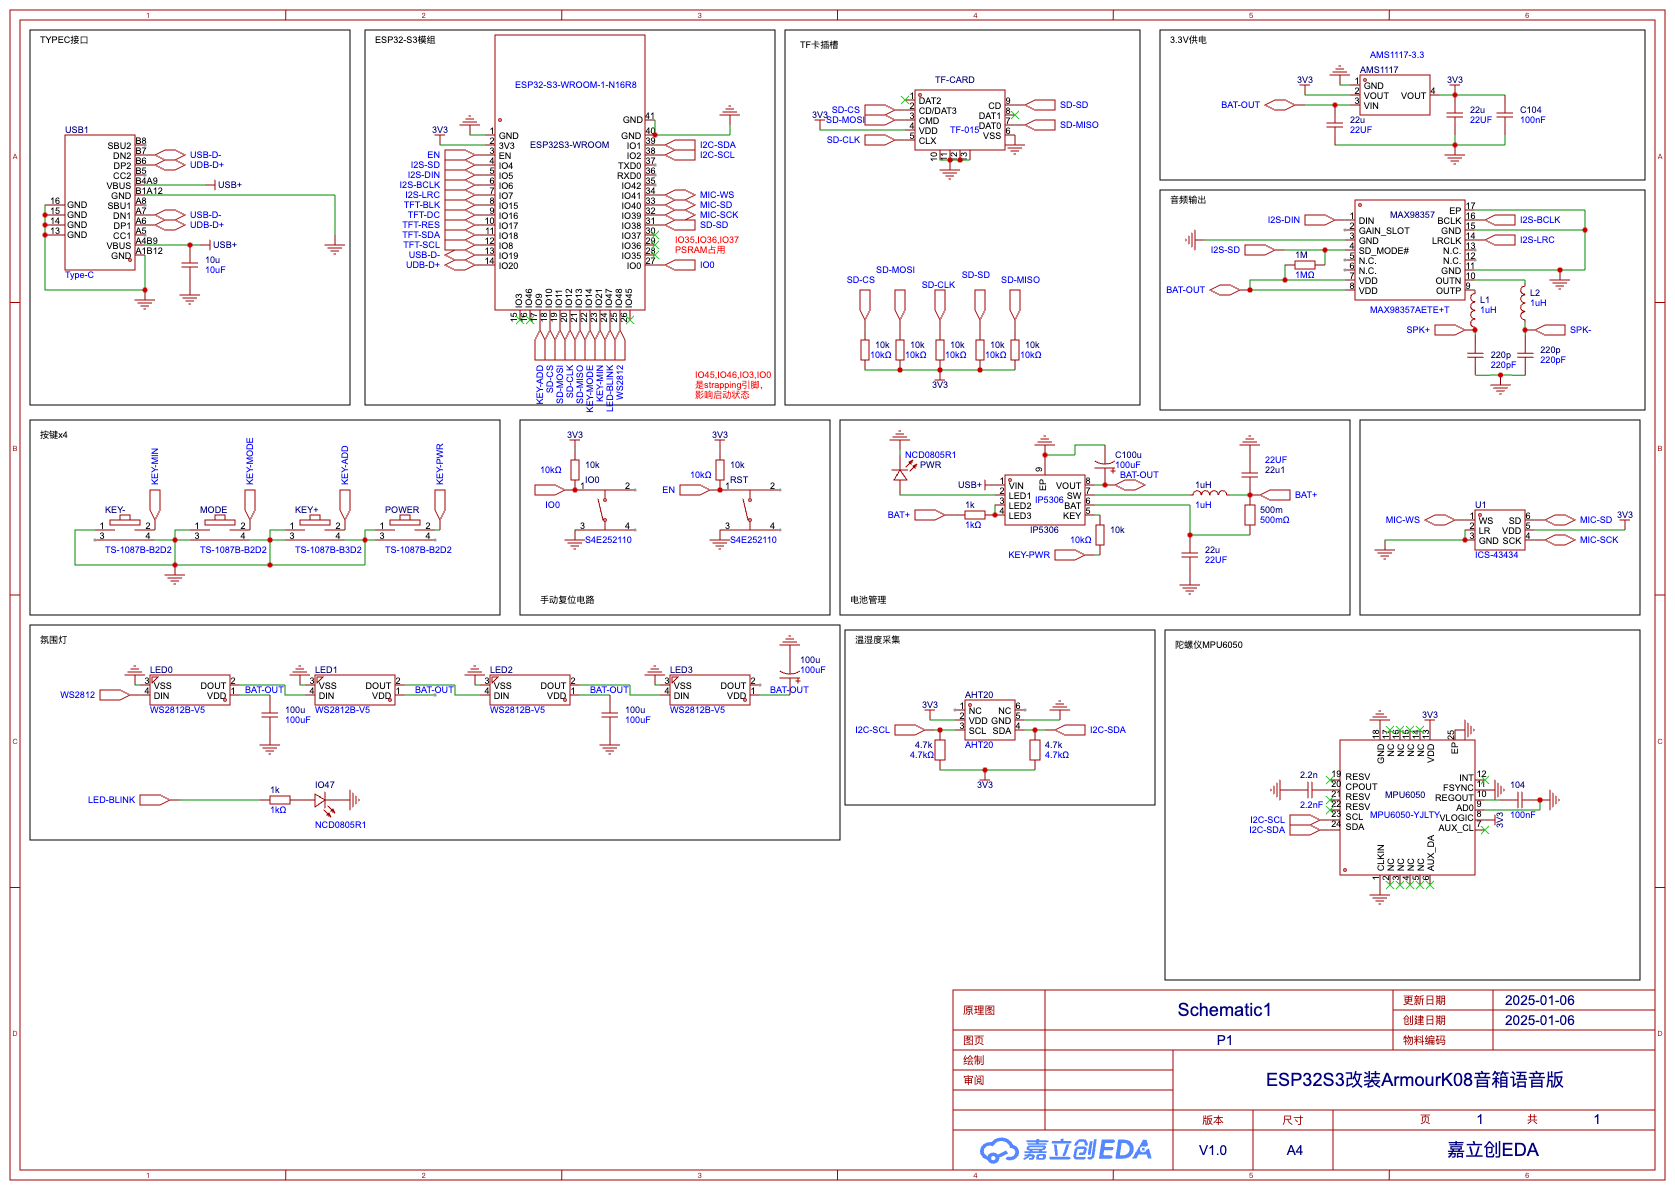Click the date next to 创建日期
Image resolution: width=1675 pixels, height=1190 pixels.
[1539, 1020]
